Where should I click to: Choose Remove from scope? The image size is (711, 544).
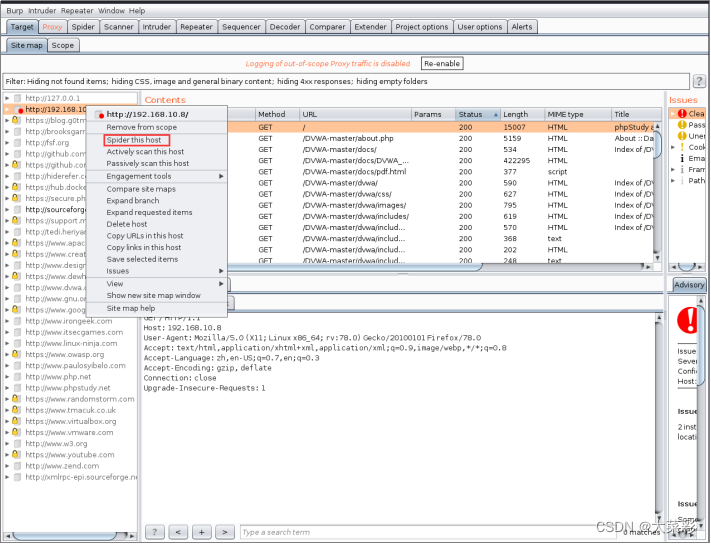[x=156, y=127]
